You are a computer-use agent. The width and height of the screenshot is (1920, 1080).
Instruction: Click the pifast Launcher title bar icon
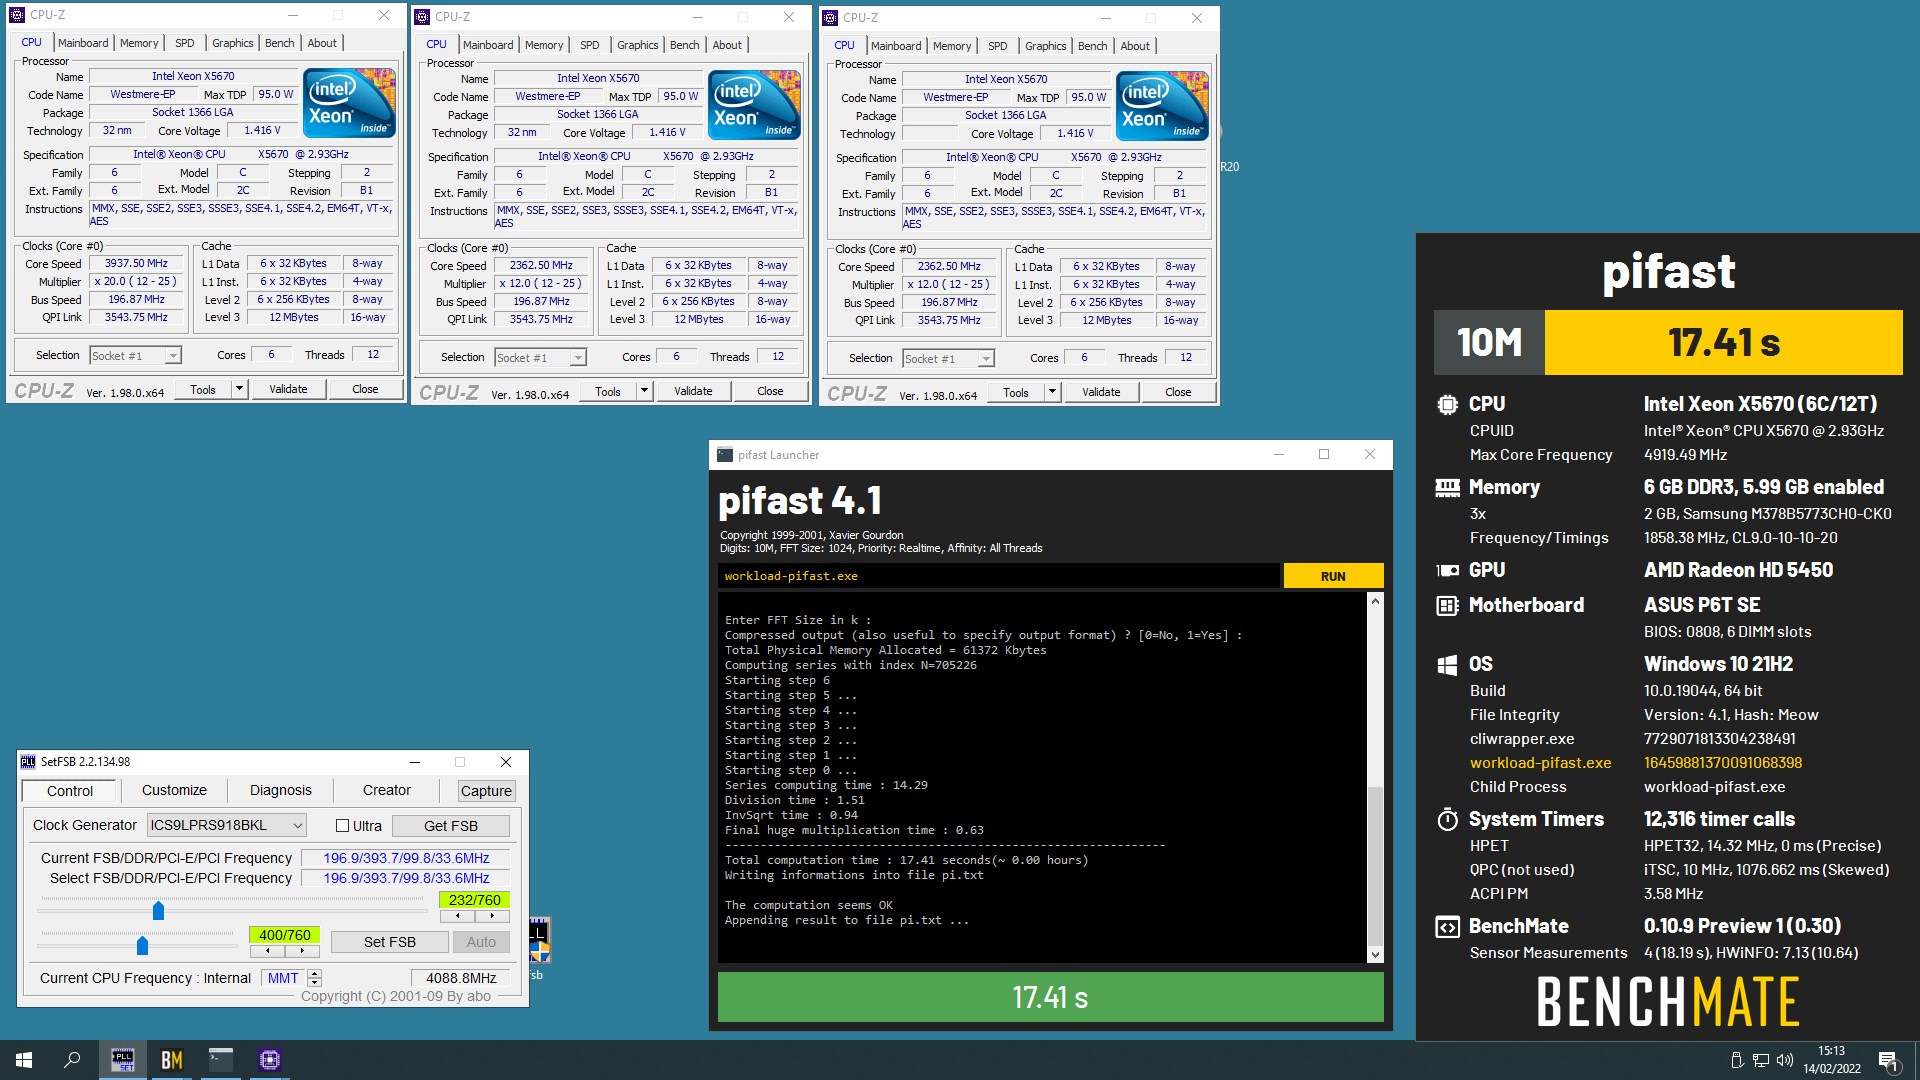pos(725,455)
